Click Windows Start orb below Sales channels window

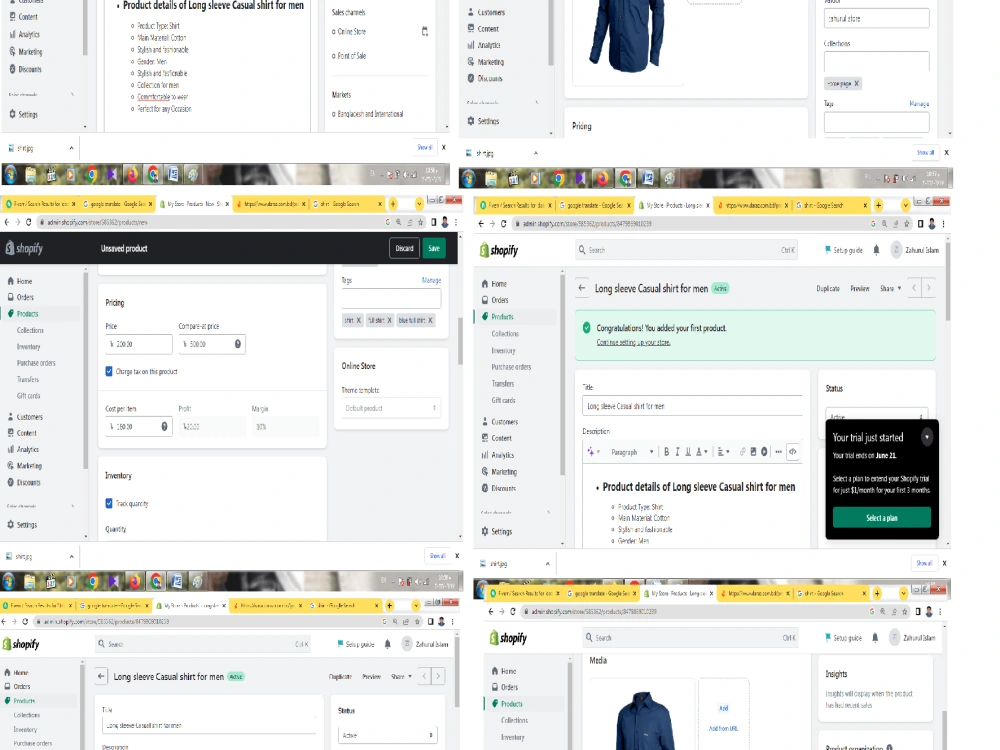pyautogui.click(x=10, y=173)
